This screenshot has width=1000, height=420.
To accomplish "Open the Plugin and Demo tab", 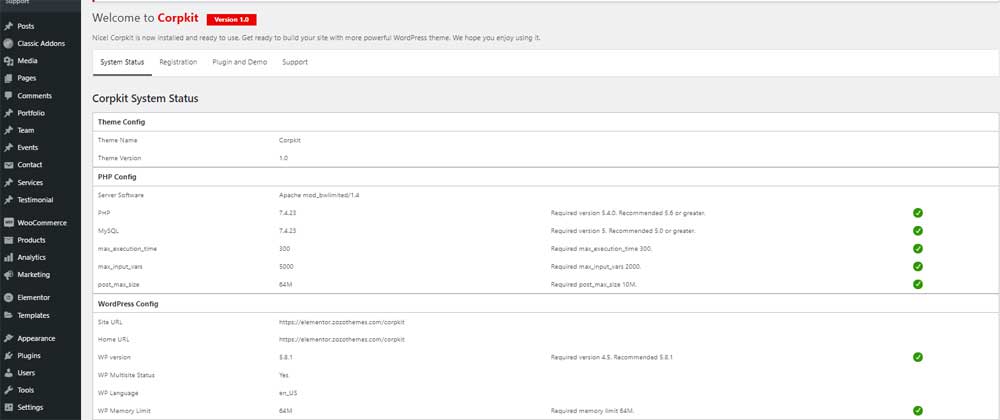I will point(239,62).
